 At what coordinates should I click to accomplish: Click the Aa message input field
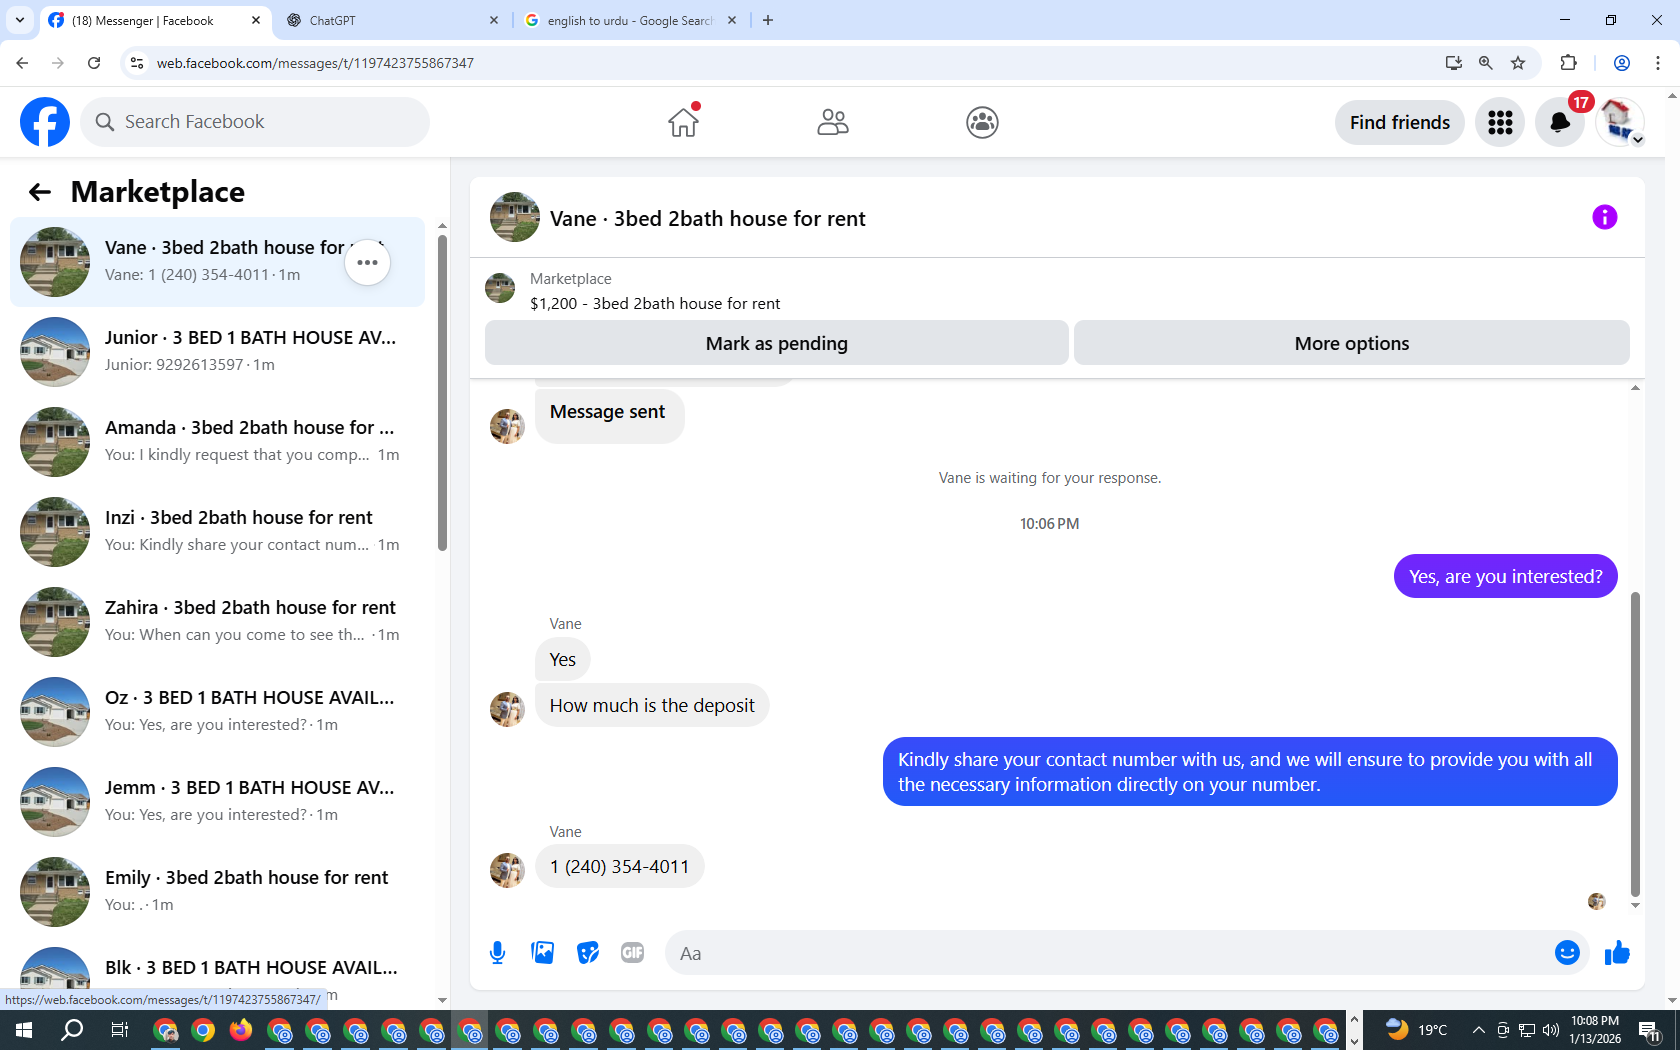tap(1105, 953)
